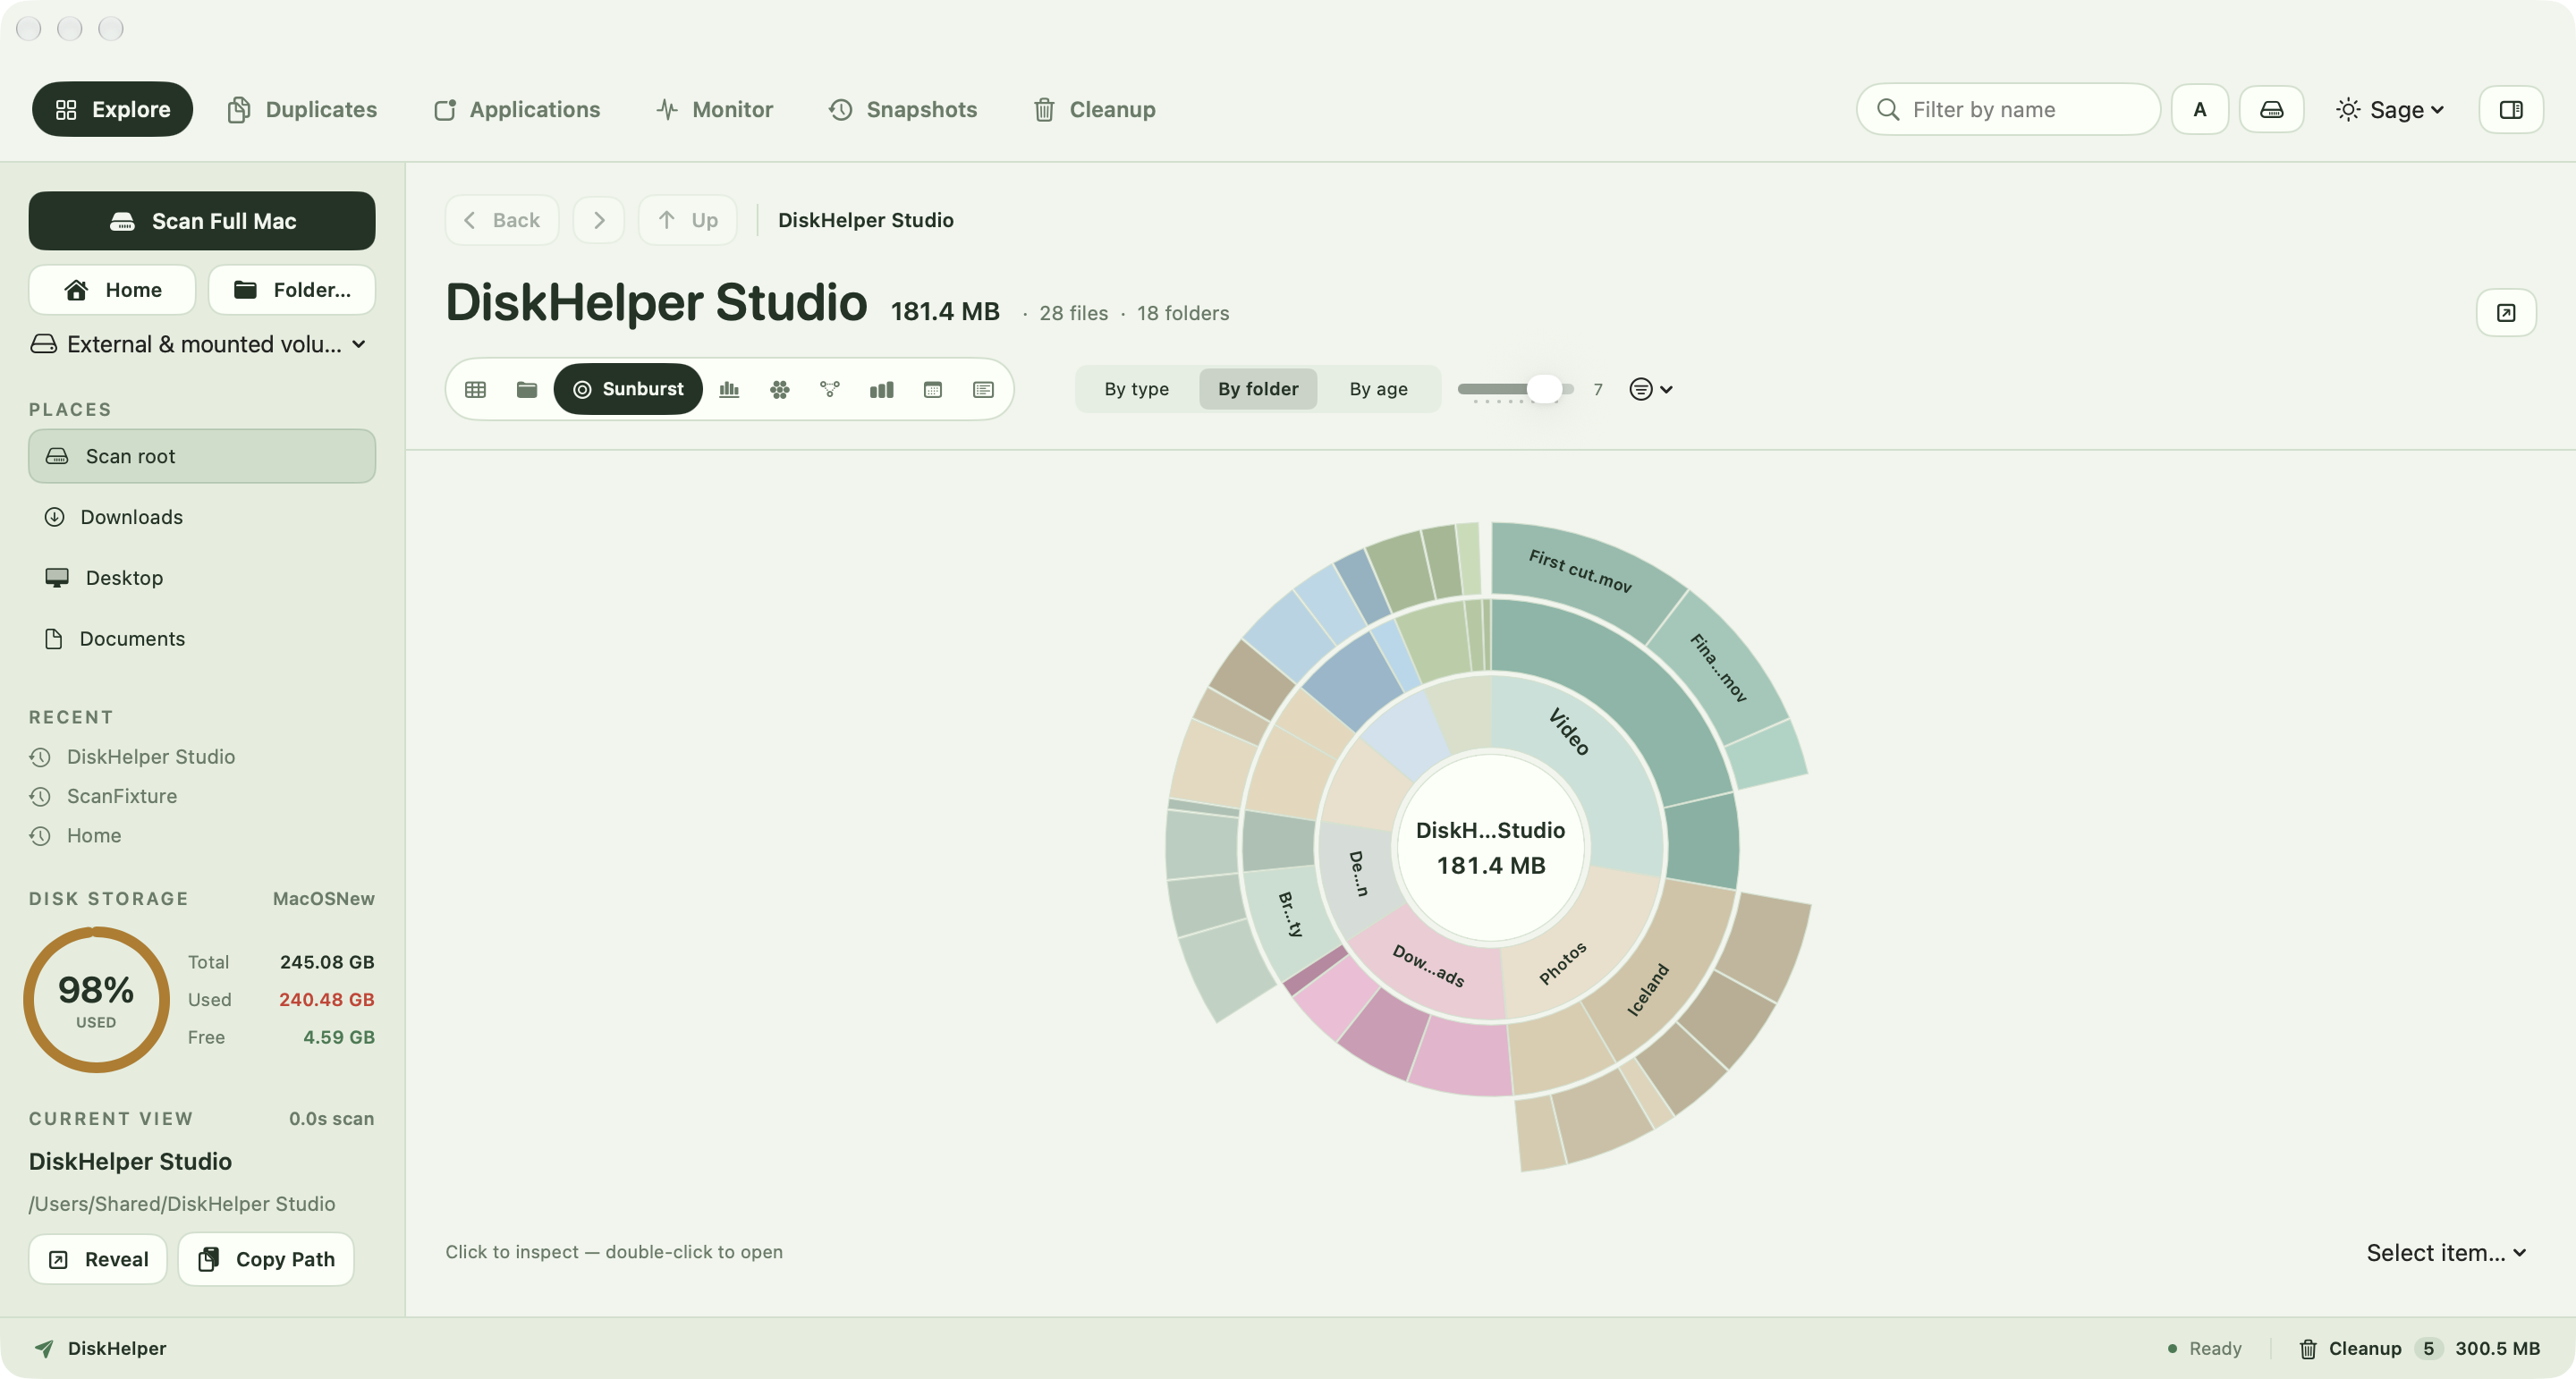Click the 98% used disk storage ring

96,999
